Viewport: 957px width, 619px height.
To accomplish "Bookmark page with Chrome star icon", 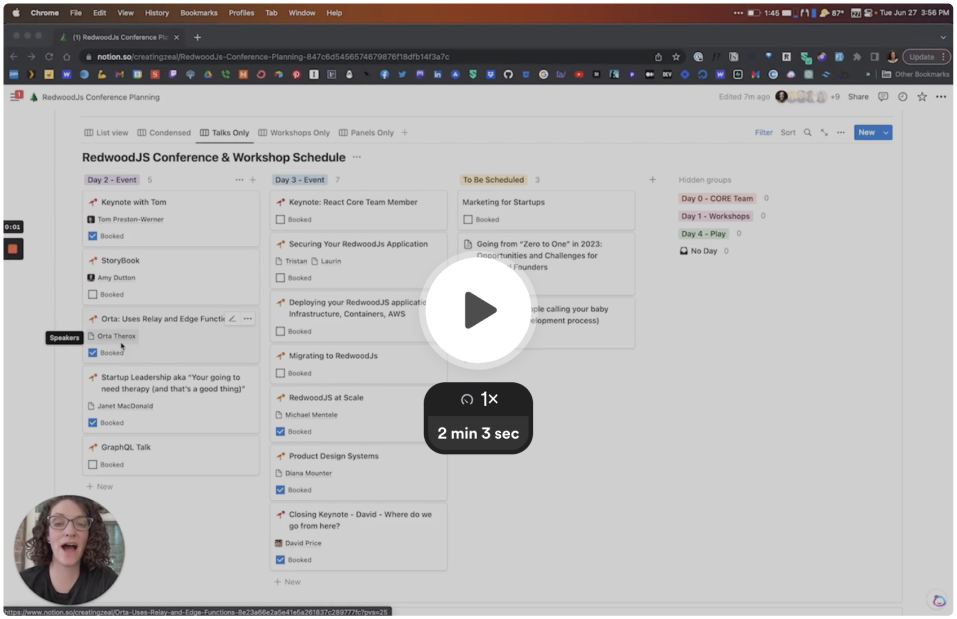I will [x=676, y=57].
